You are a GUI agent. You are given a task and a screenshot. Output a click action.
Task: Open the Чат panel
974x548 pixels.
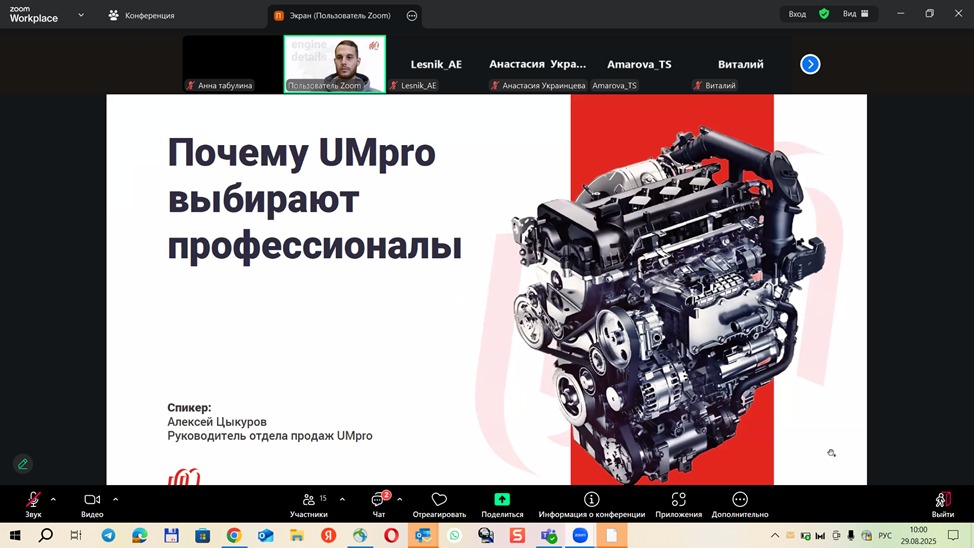point(379,502)
